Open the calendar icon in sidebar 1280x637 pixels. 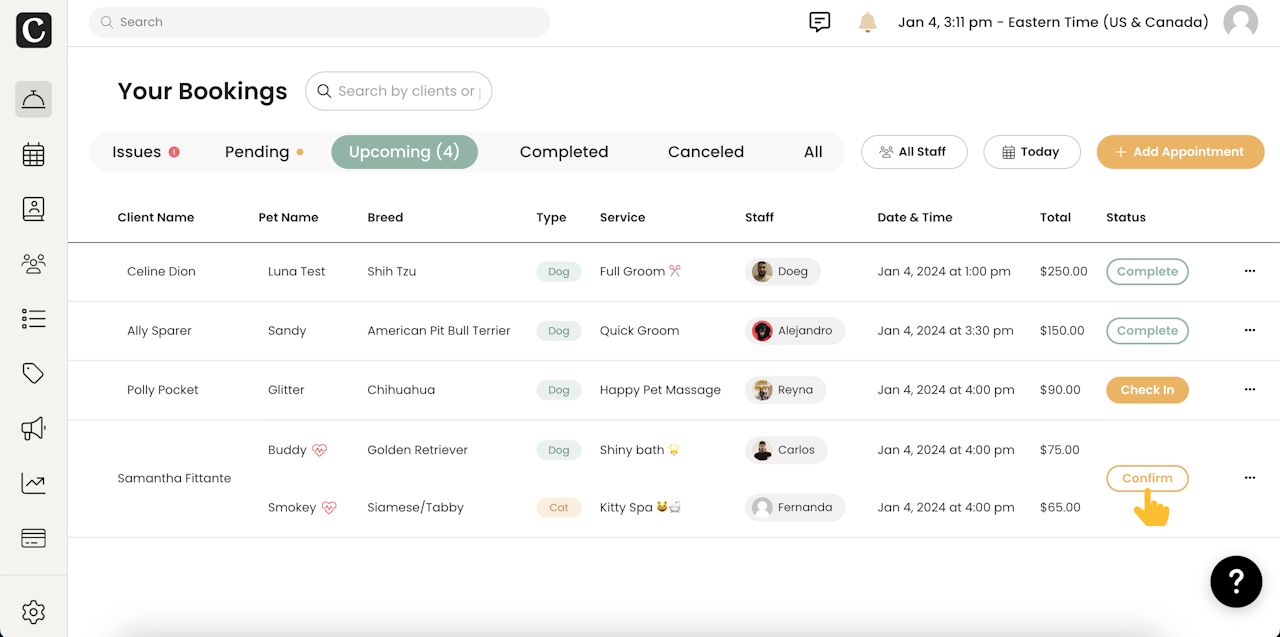pos(33,154)
